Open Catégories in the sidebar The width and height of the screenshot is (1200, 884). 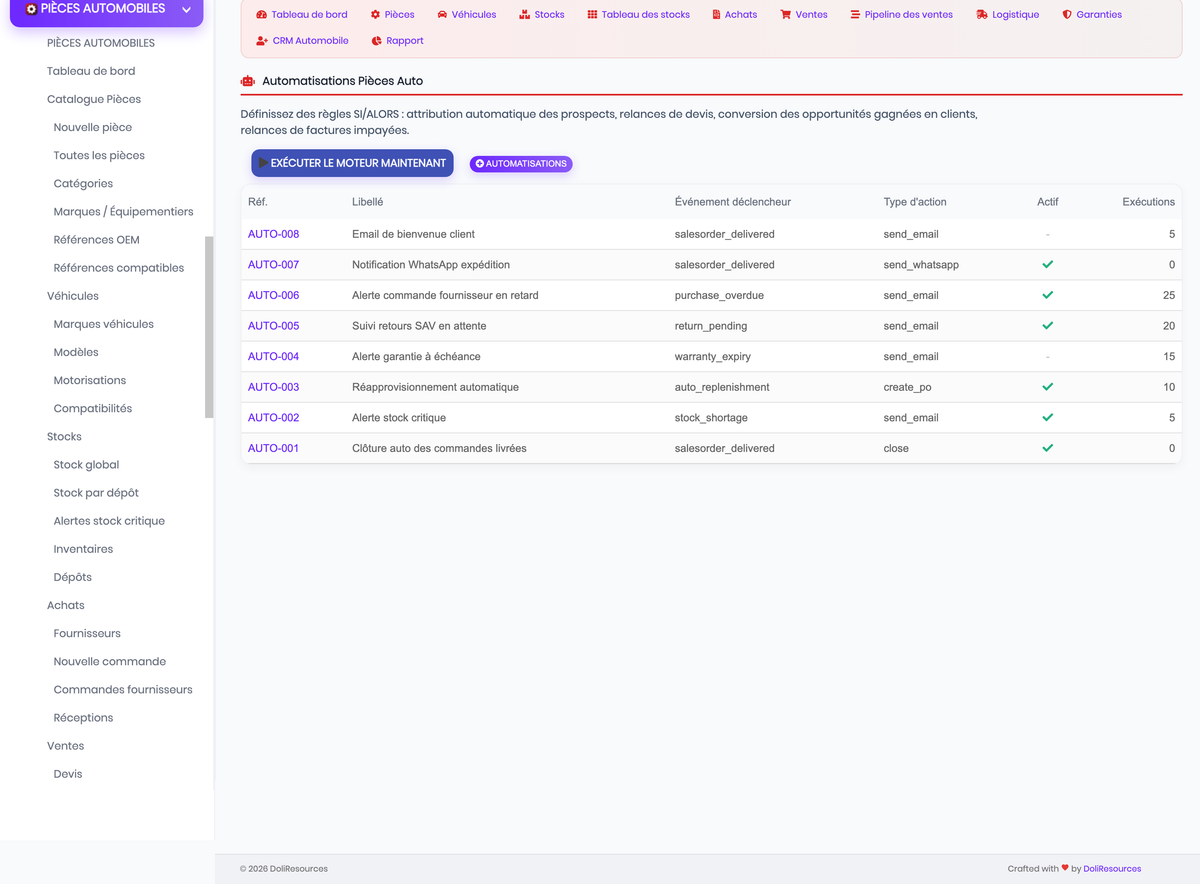tap(83, 183)
